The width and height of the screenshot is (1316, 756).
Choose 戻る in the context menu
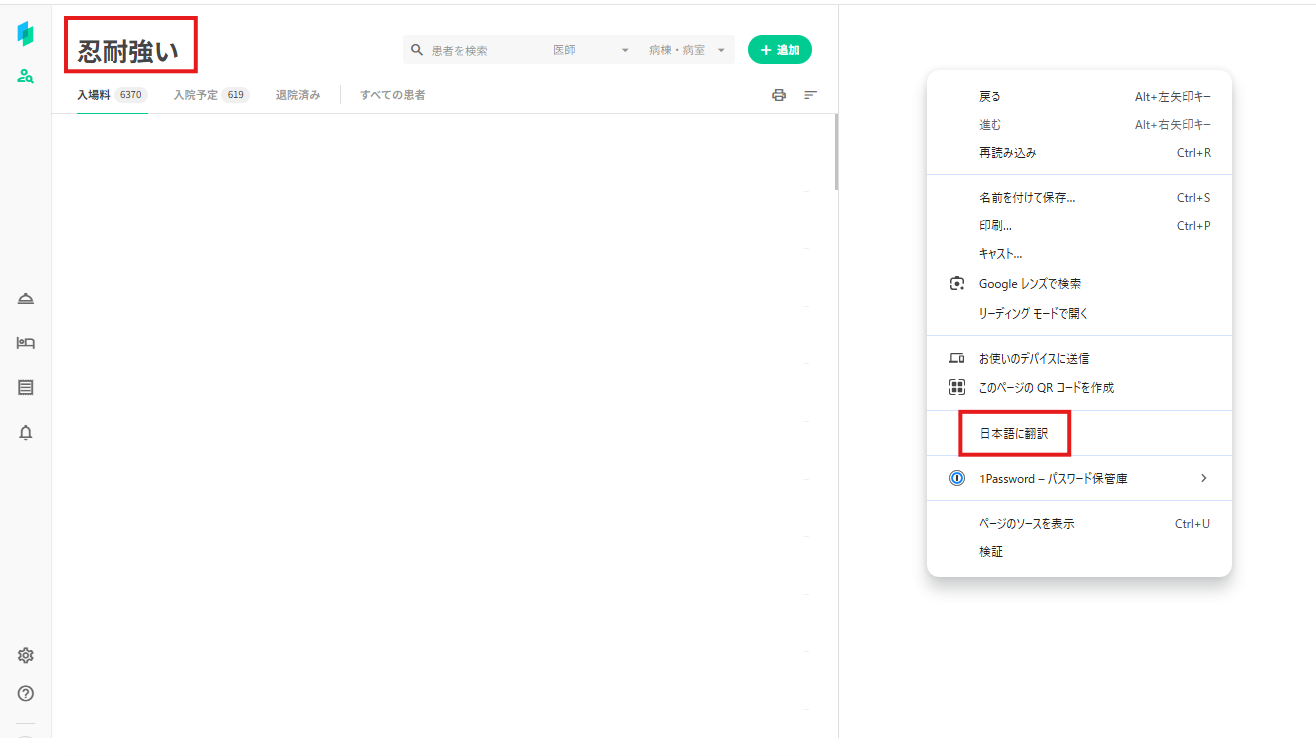[1079, 97]
